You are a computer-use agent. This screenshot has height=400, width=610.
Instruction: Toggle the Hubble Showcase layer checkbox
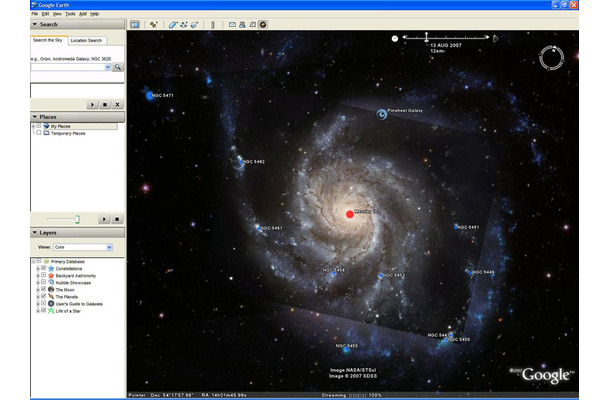44,282
